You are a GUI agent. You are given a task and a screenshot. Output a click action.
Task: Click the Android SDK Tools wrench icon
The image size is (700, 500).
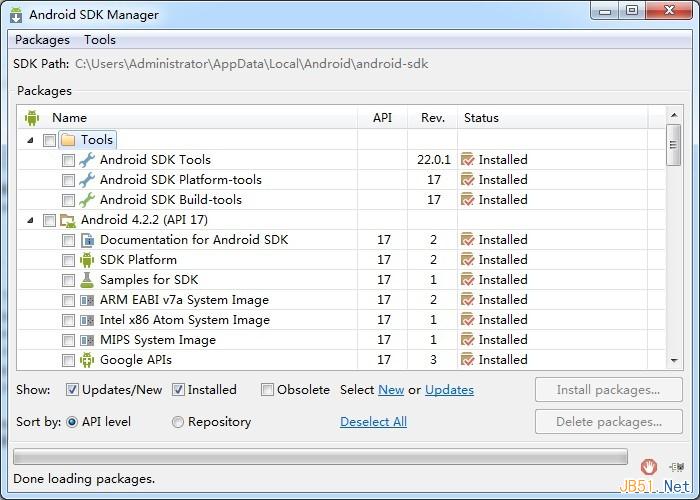[87, 160]
